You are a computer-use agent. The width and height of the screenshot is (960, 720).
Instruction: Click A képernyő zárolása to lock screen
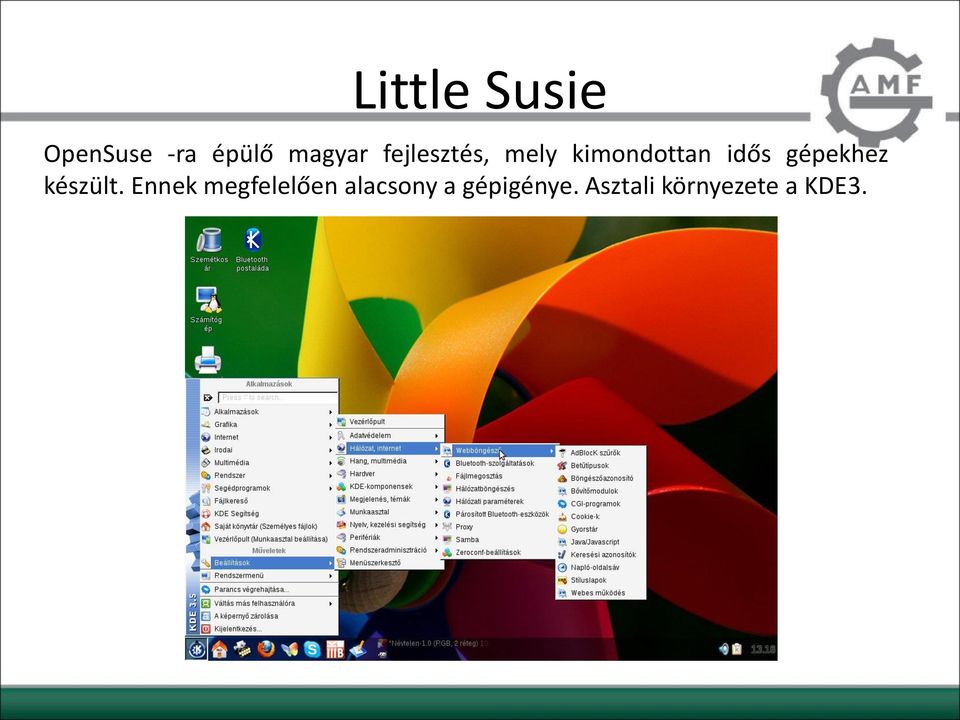coord(269,616)
